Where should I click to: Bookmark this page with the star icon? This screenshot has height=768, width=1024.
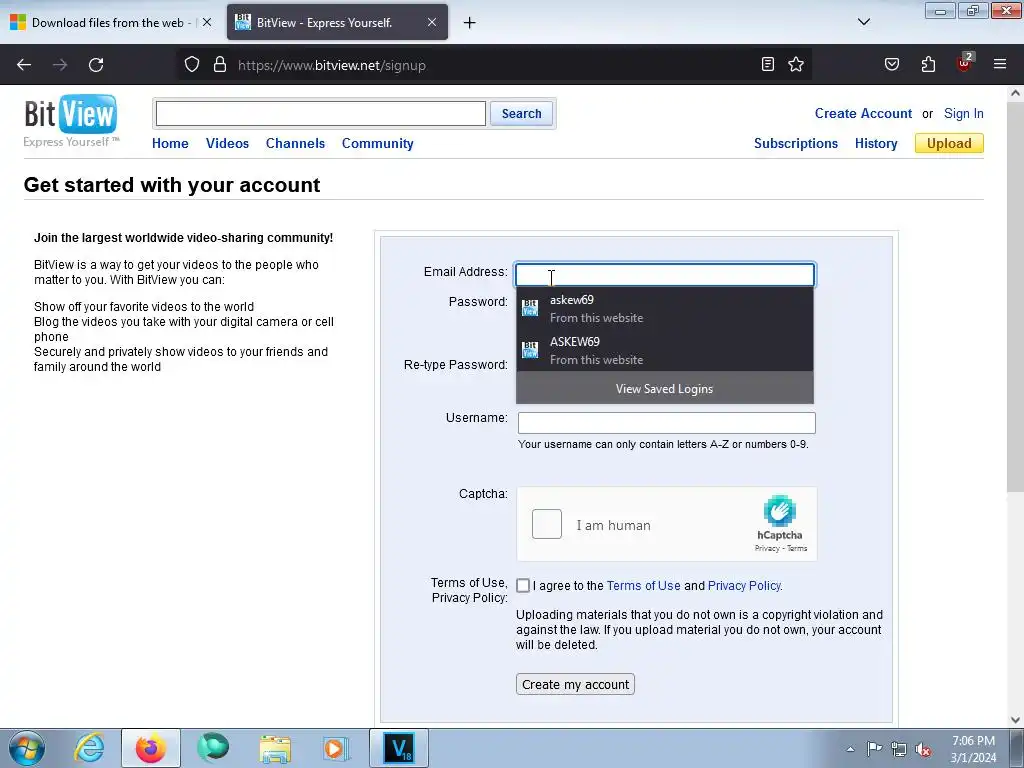point(795,64)
